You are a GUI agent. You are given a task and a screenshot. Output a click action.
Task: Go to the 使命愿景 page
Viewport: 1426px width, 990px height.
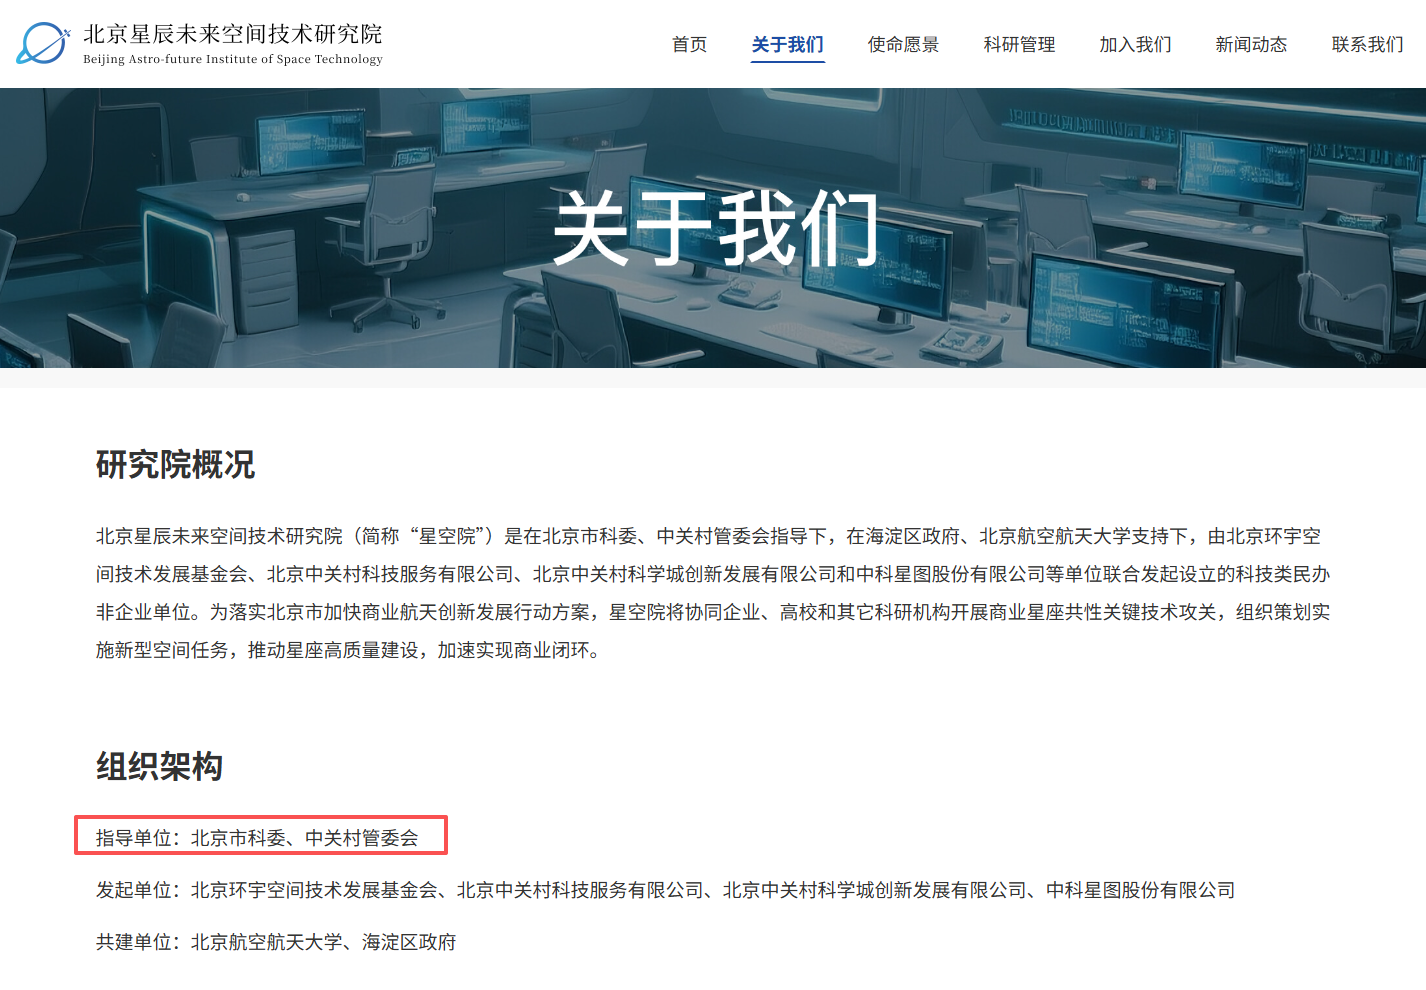903,45
